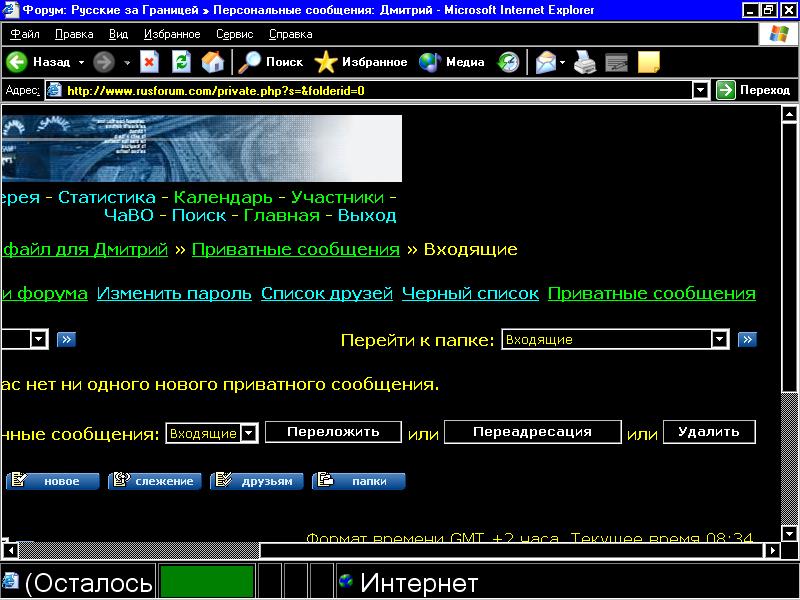Go to the Home page icon
This screenshot has width=800, height=600.
tap(212, 62)
